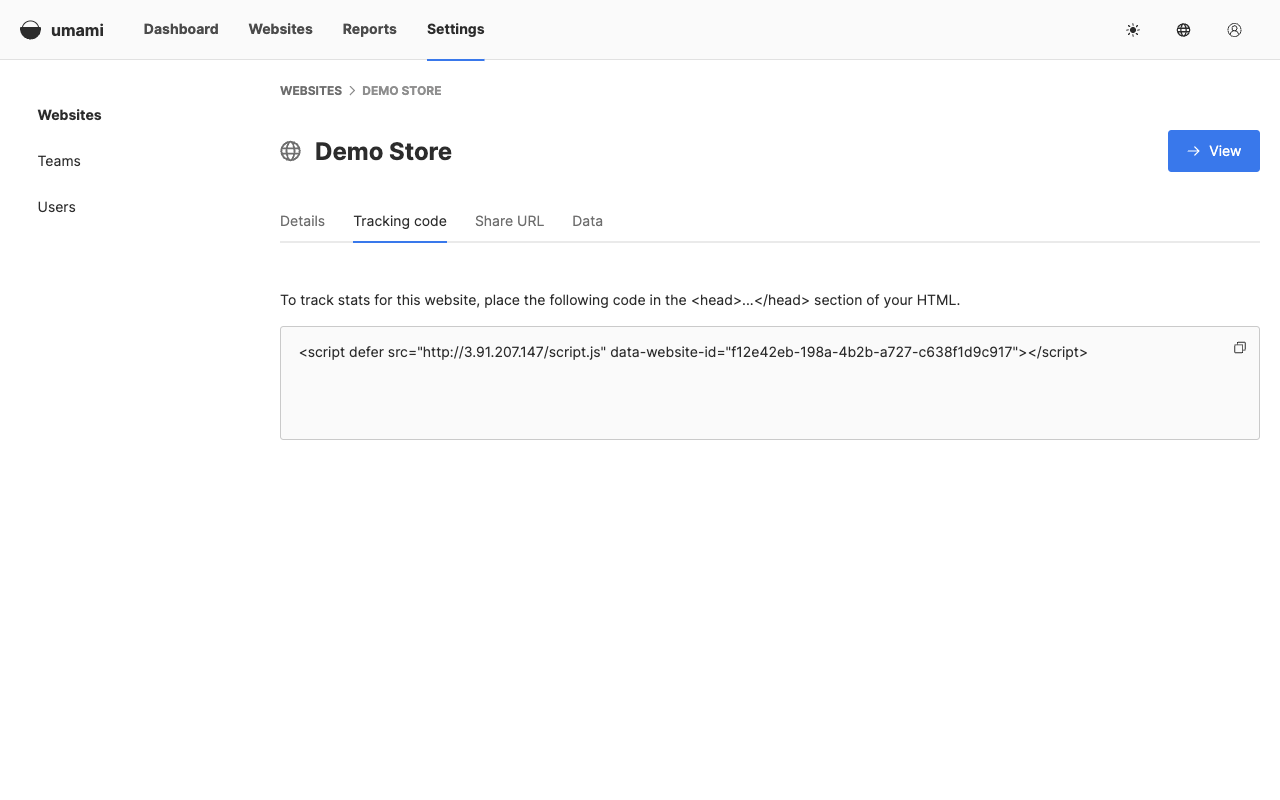This screenshot has height=800, width=1280.
Task: Click the Demo Store page heading
Action: pos(383,152)
